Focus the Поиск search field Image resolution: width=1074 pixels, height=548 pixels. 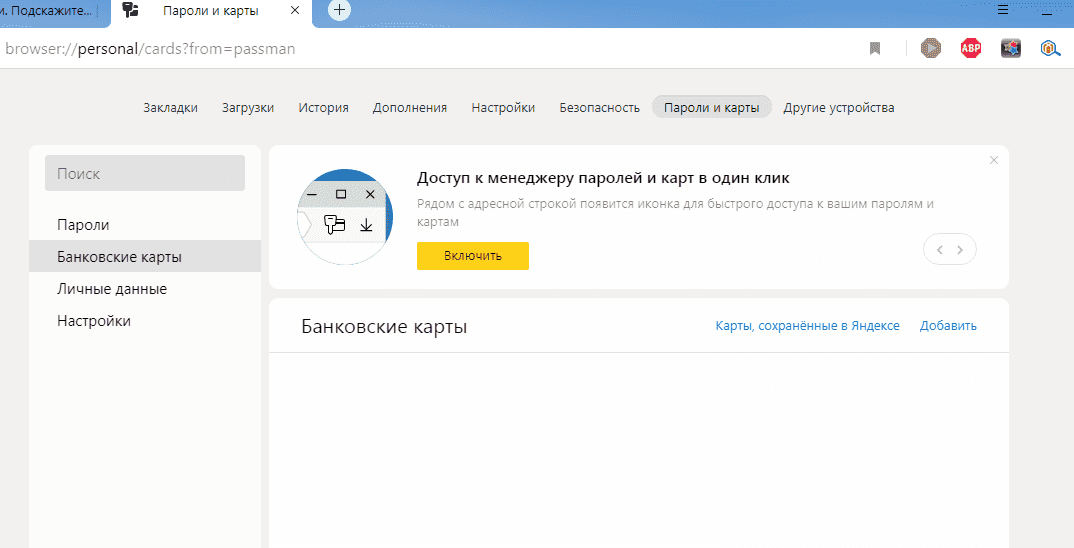[145, 173]
